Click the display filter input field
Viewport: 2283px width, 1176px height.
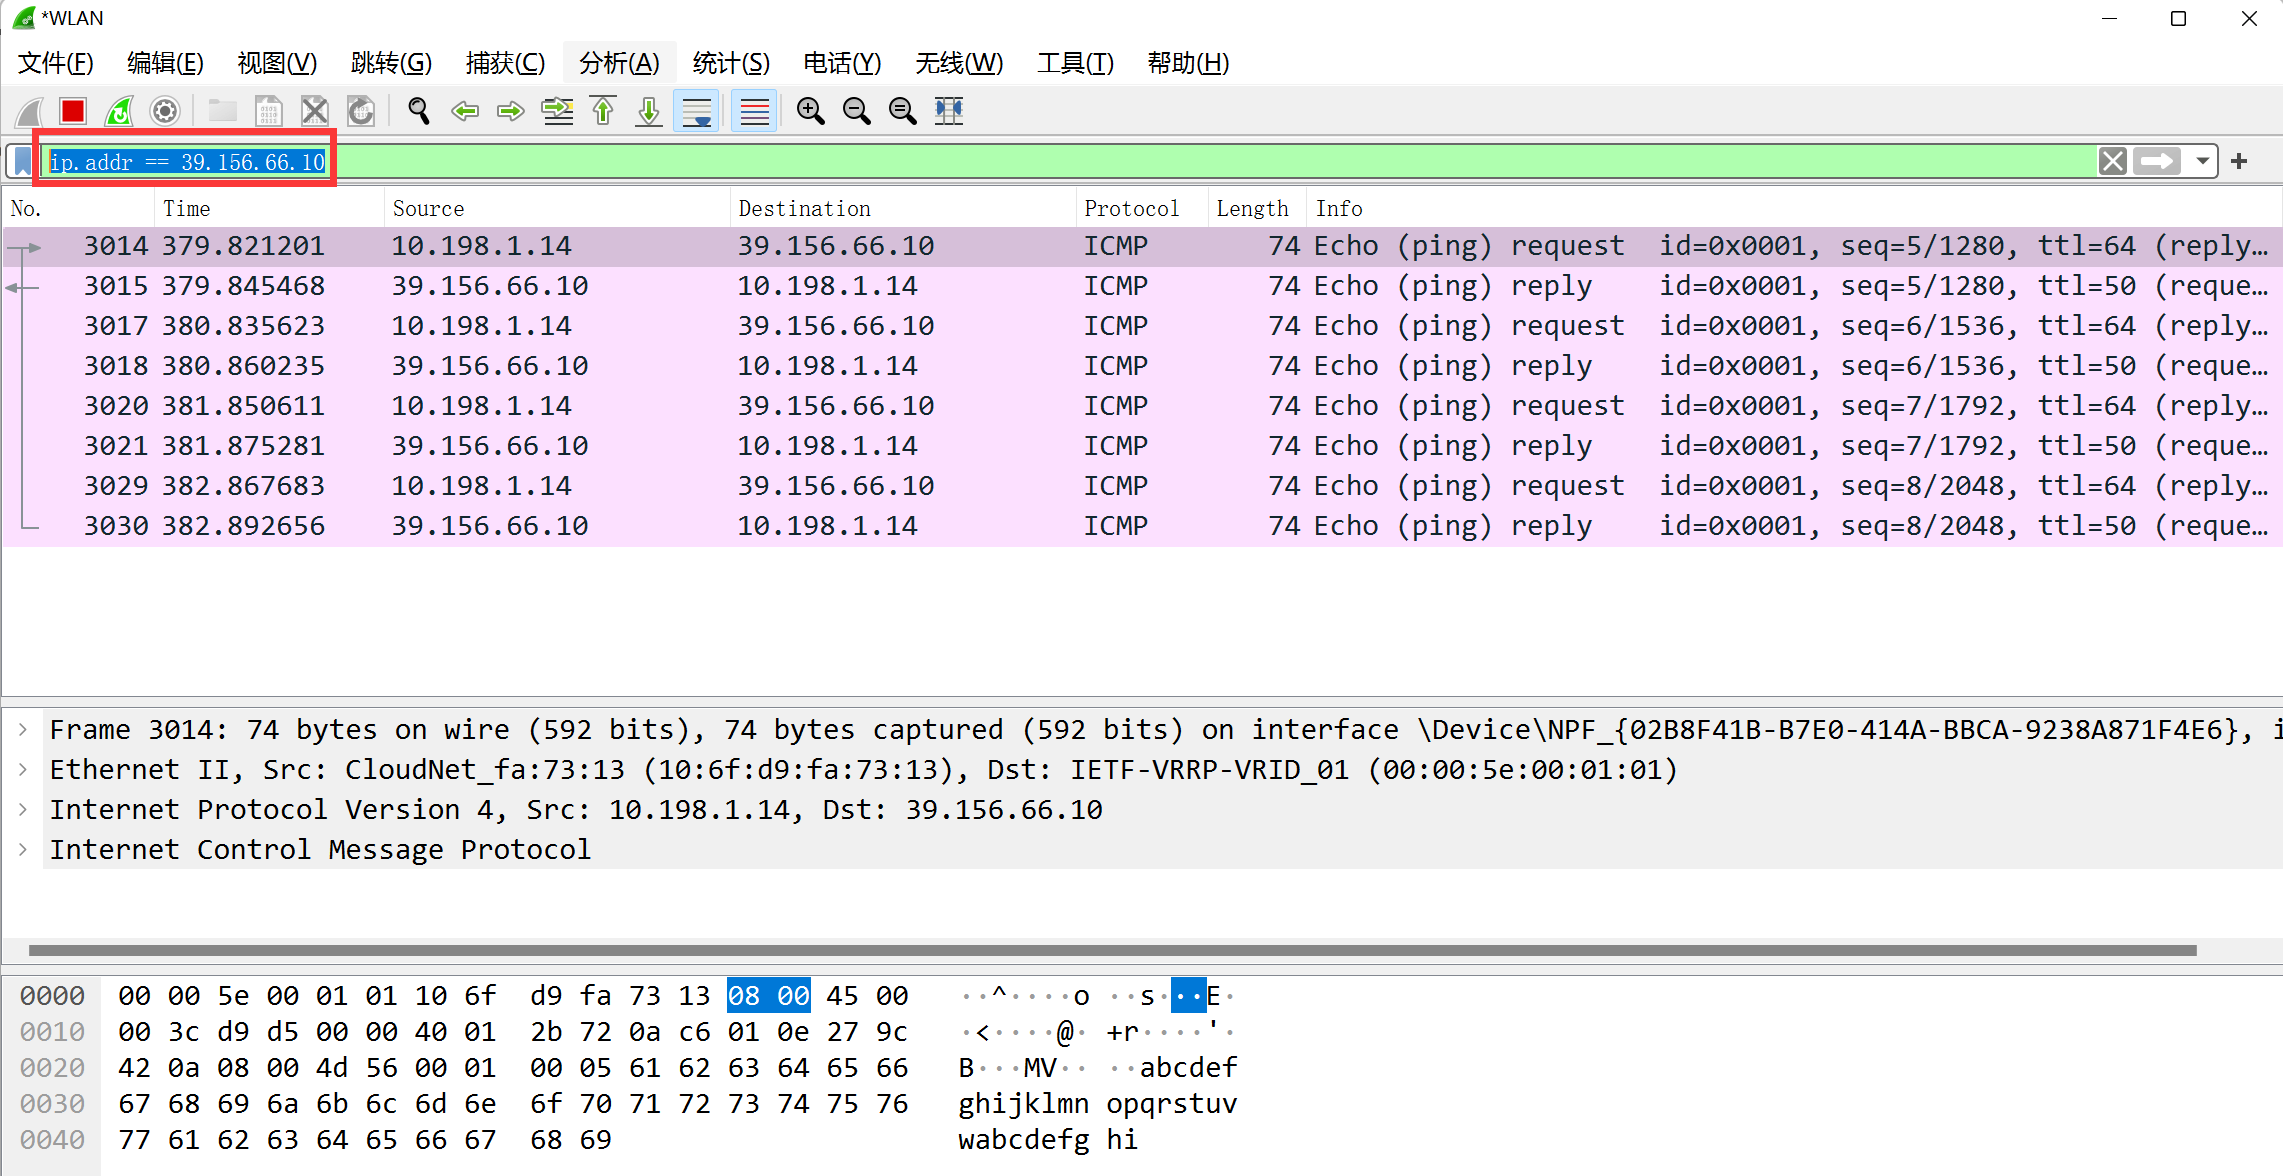pyautogui.click(x=1070, y=161)
